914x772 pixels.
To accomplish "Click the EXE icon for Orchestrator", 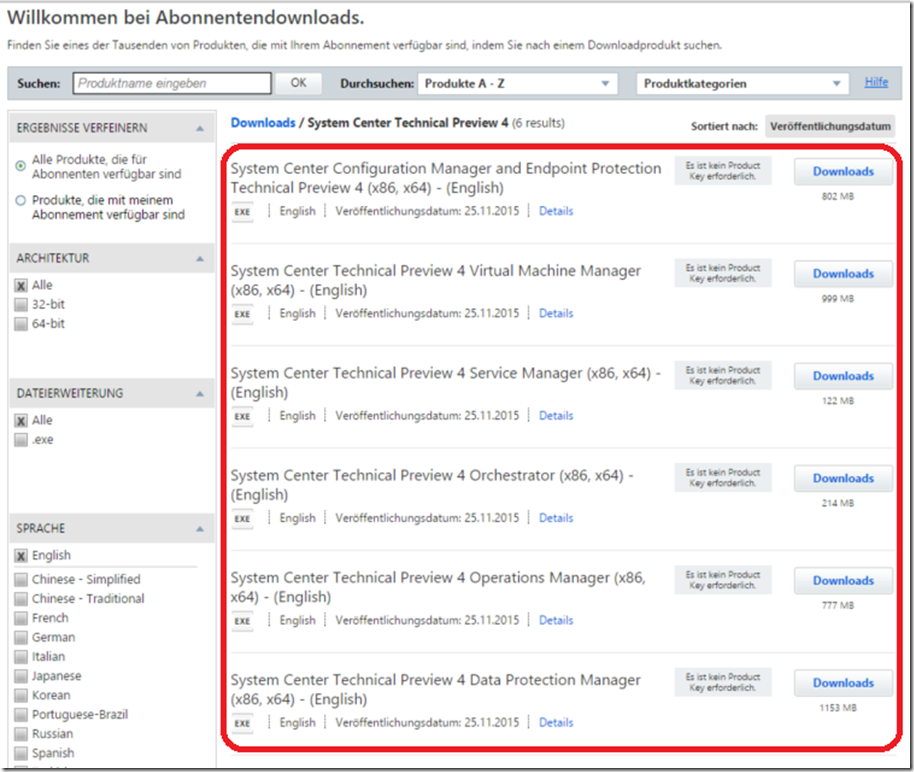I will (242, 518).
